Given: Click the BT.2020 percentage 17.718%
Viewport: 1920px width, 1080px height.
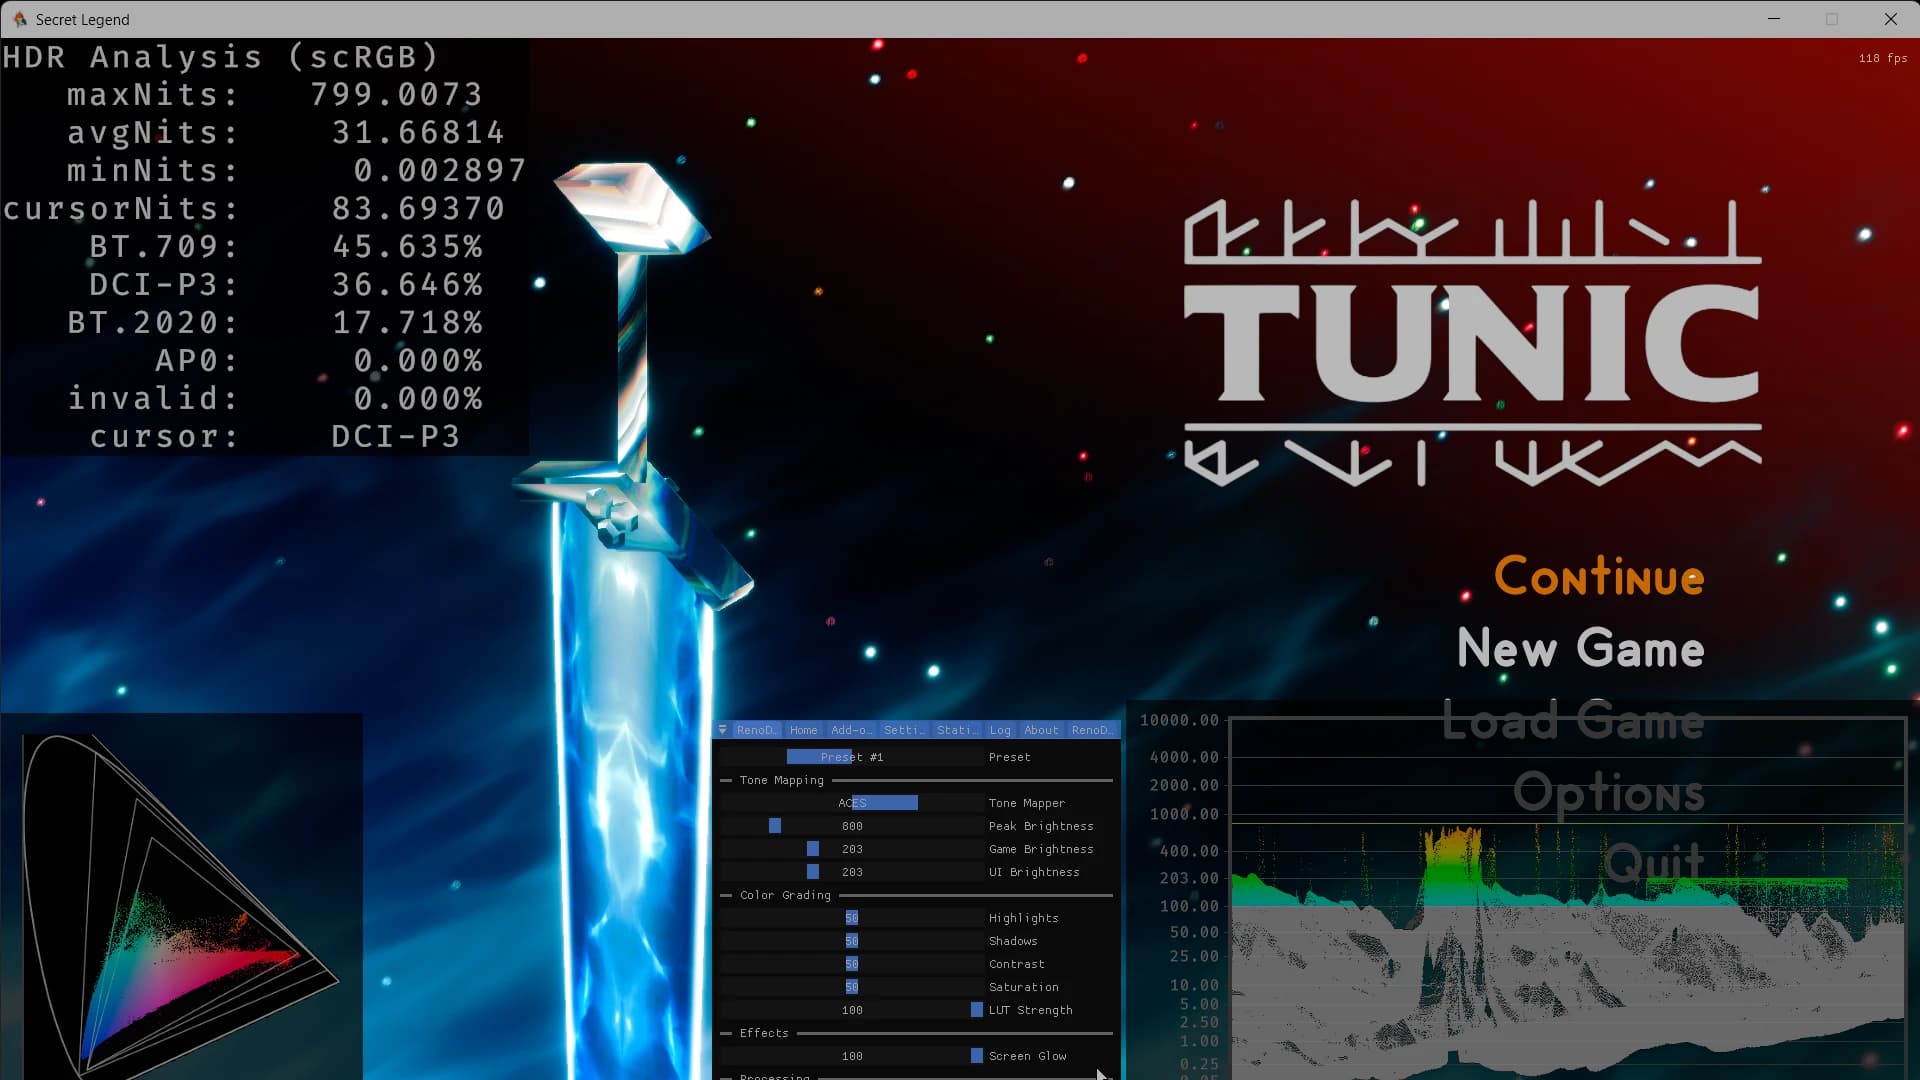Looking at the screenshot, I should coord(408,322).
